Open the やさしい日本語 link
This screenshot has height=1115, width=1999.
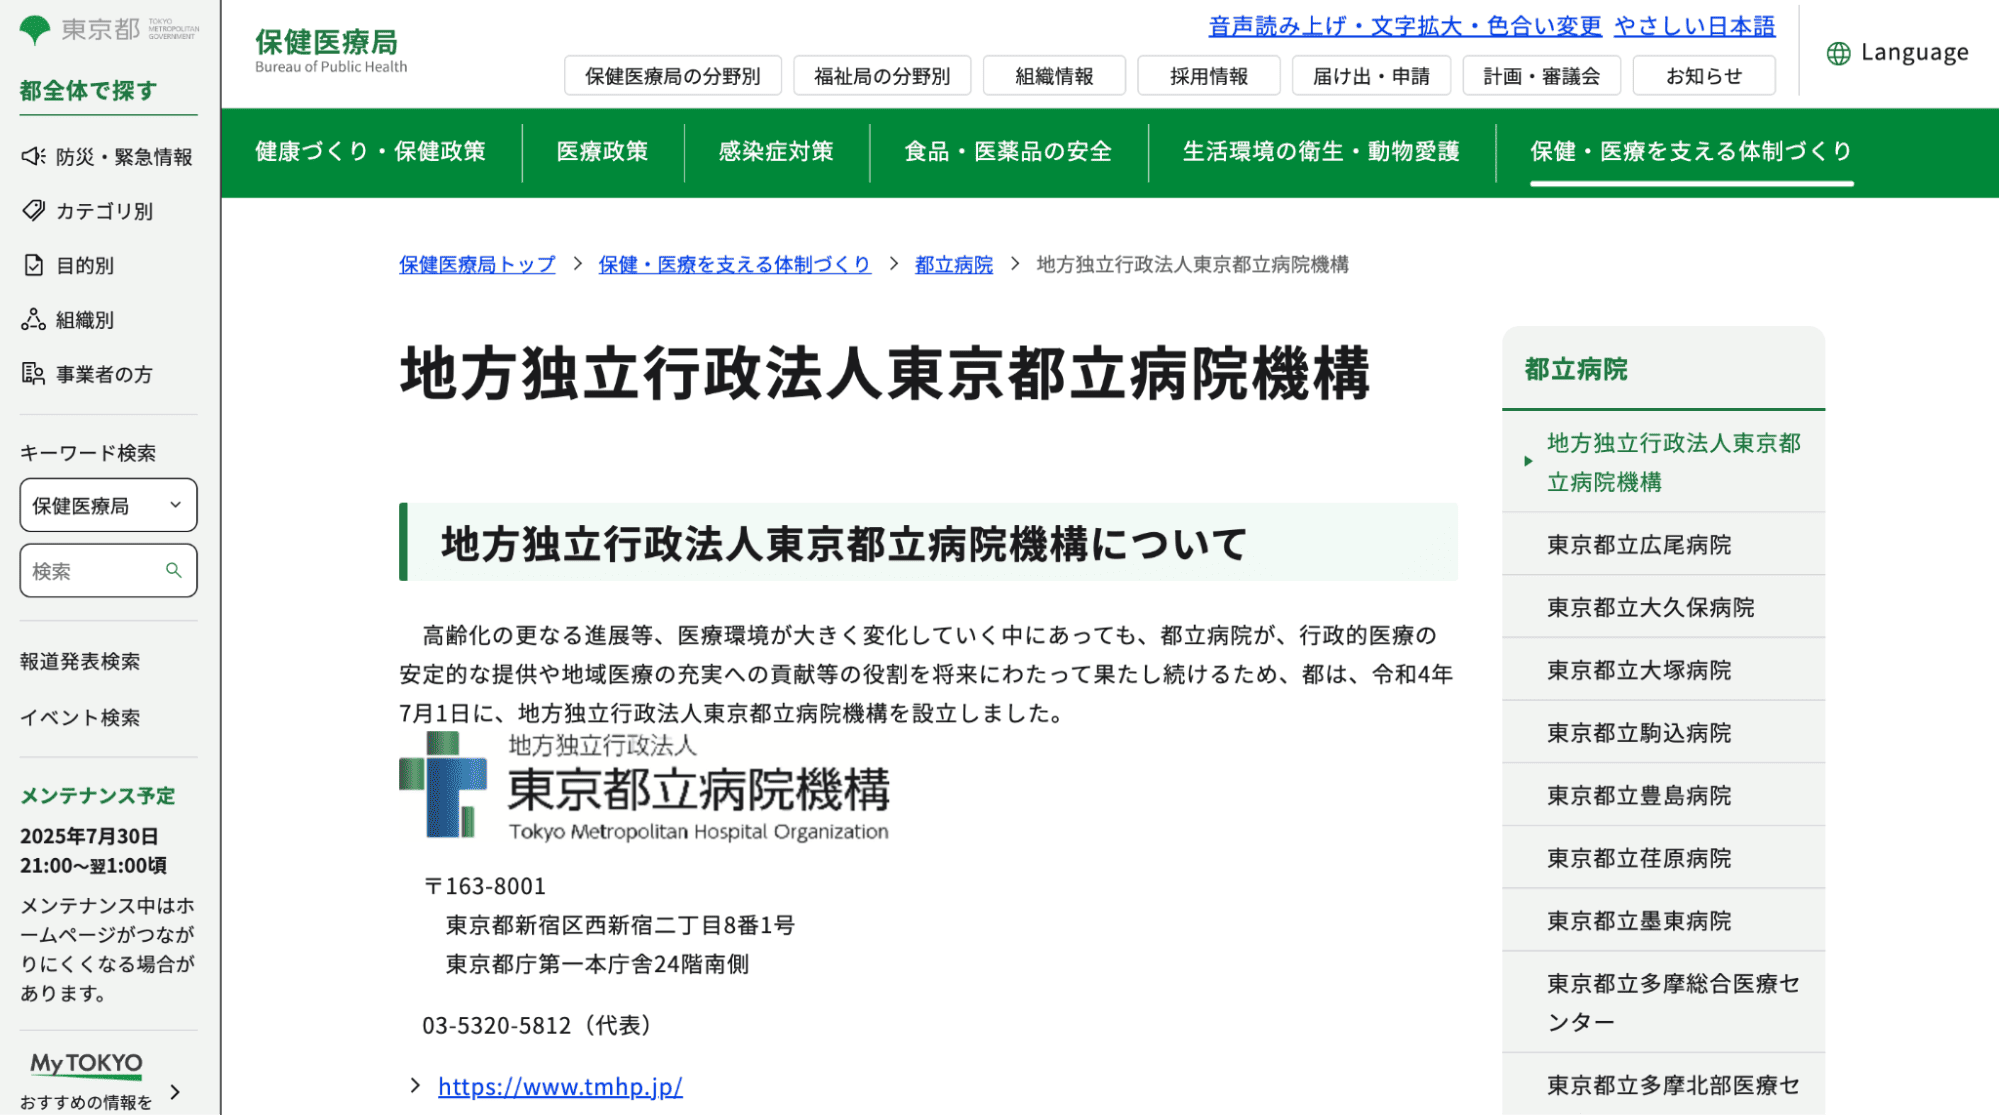[1695, 26]
